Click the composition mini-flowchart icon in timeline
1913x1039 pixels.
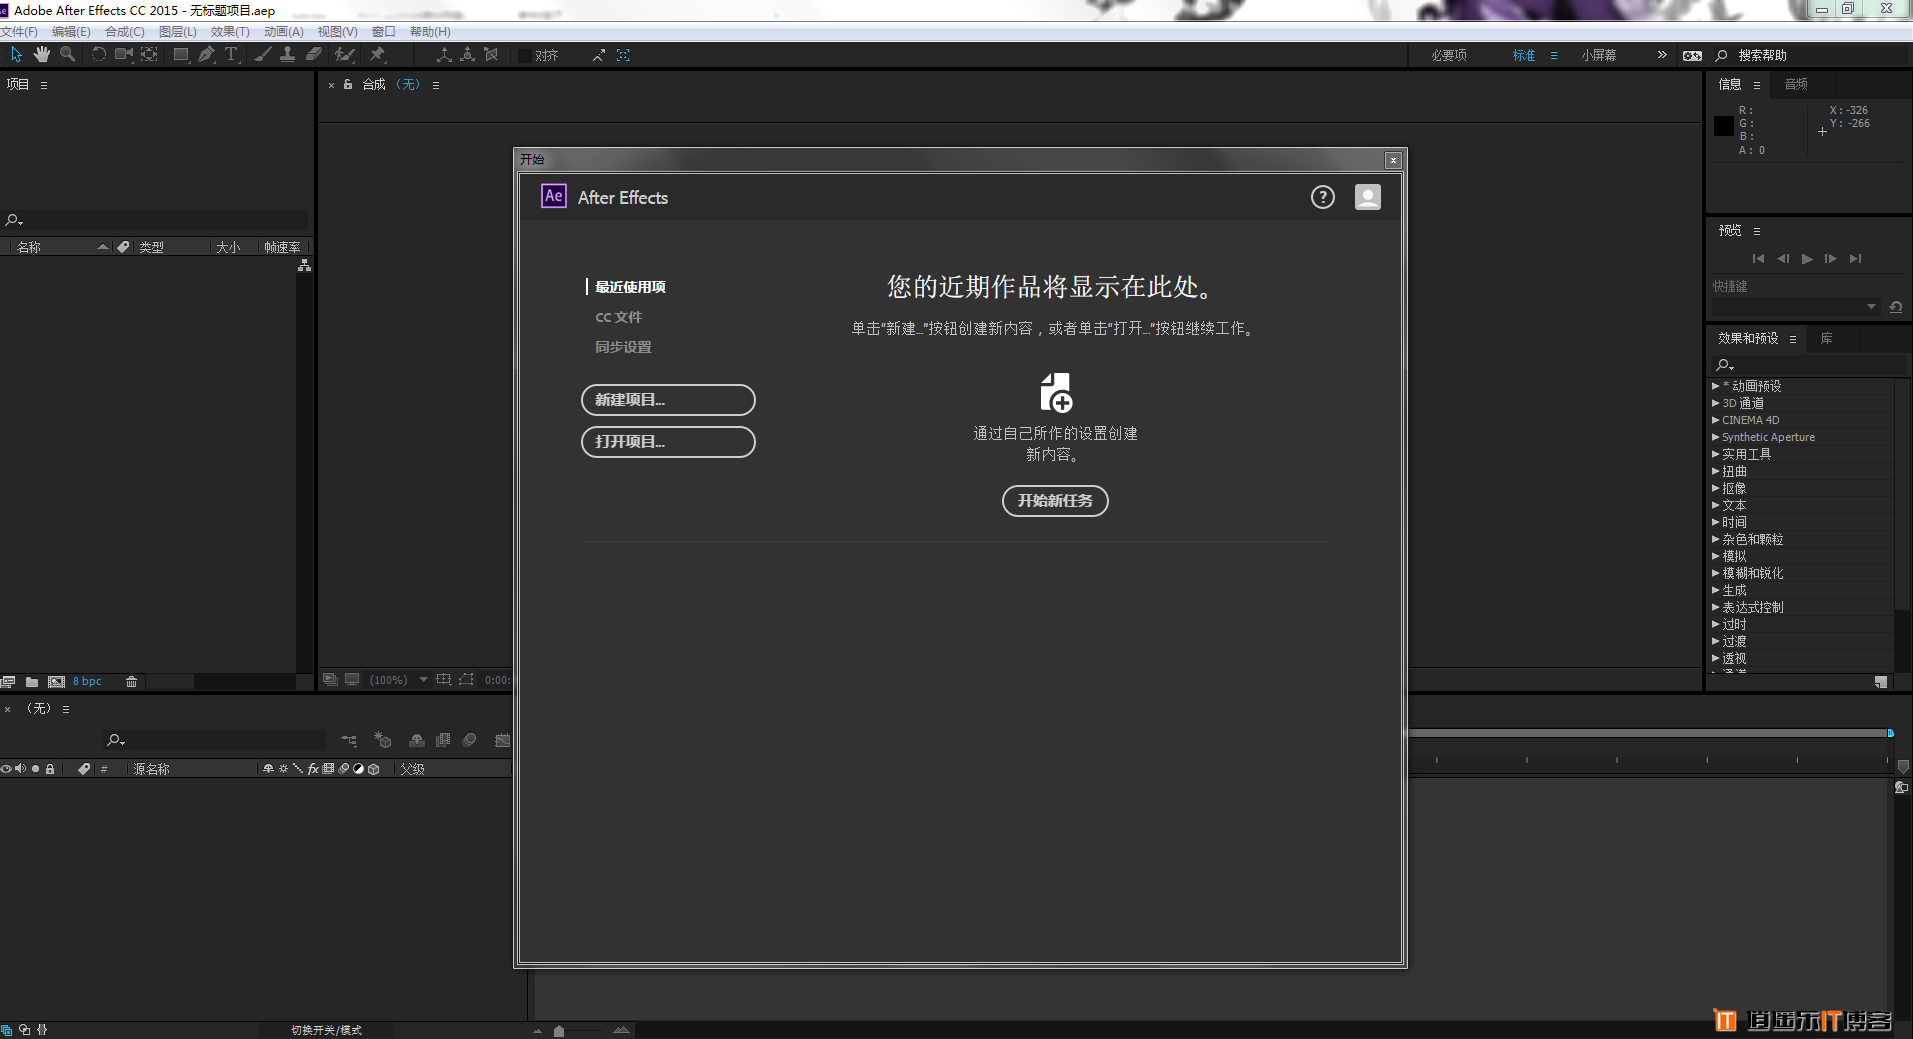[349, 740]
